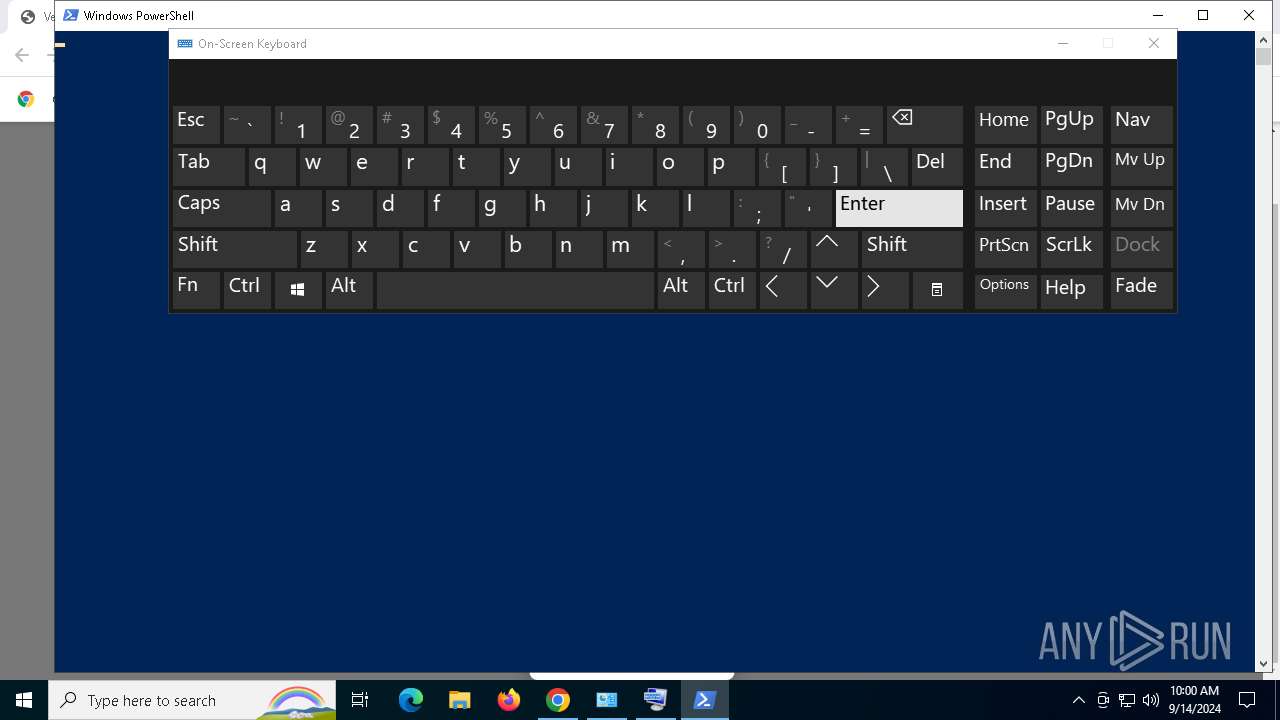The height and width of the screenshot is (720, 1280).
Task: Tap the Esc key
Action: 196,125
